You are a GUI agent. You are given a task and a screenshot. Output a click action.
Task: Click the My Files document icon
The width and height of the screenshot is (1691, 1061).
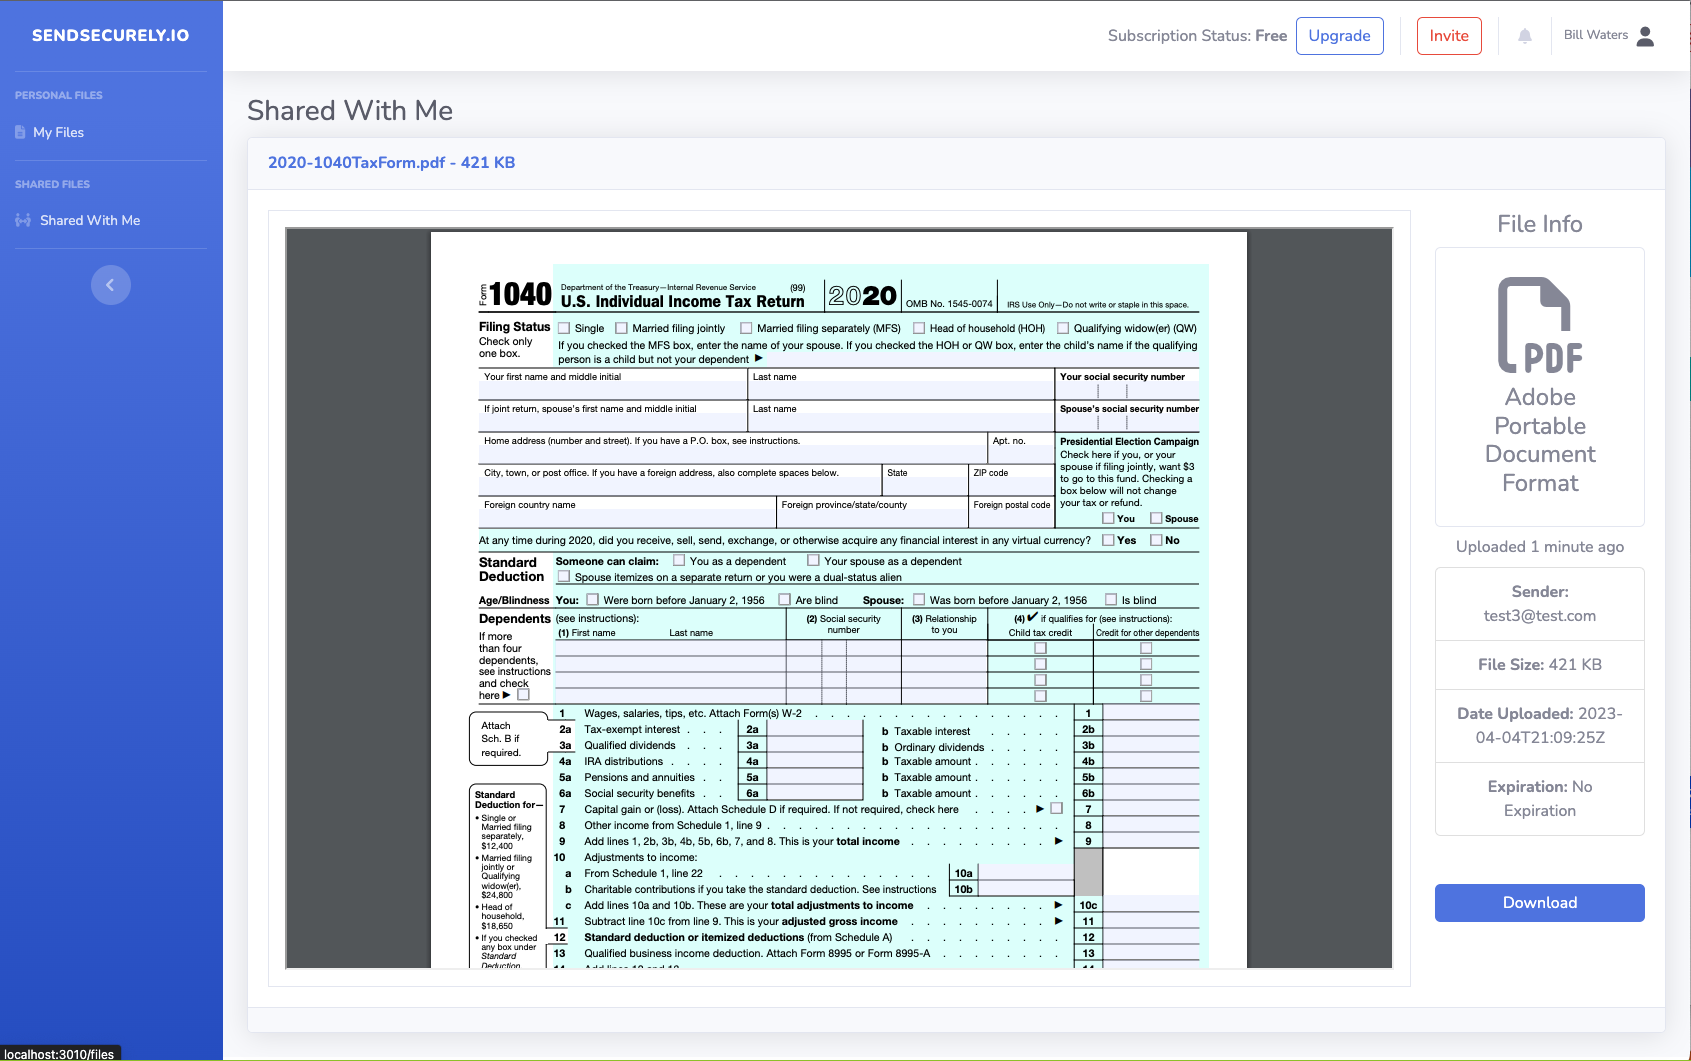pos(20,132)
